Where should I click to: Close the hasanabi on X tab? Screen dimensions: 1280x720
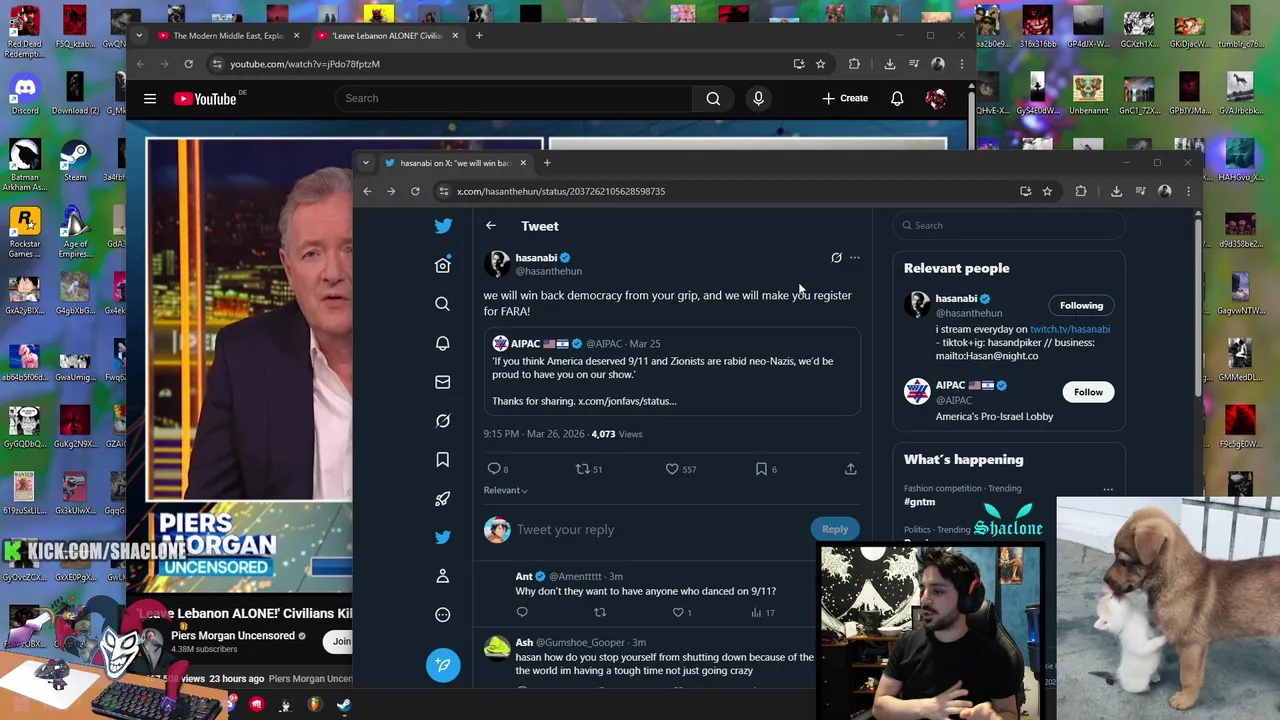coord(523,163)
